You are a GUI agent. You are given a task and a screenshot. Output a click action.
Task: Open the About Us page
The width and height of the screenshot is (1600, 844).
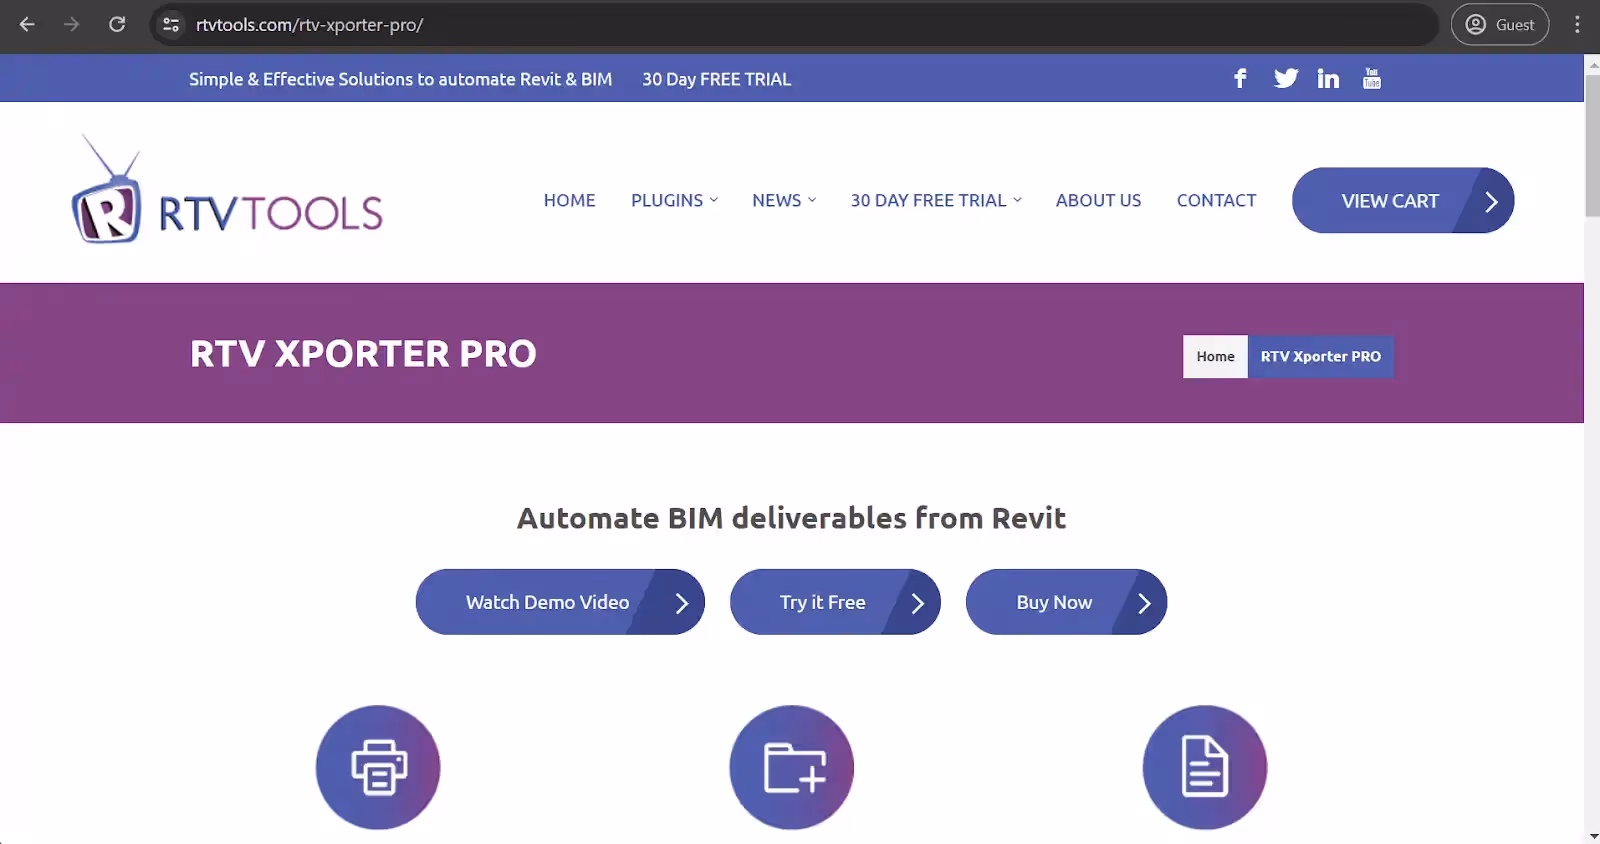1098,200
